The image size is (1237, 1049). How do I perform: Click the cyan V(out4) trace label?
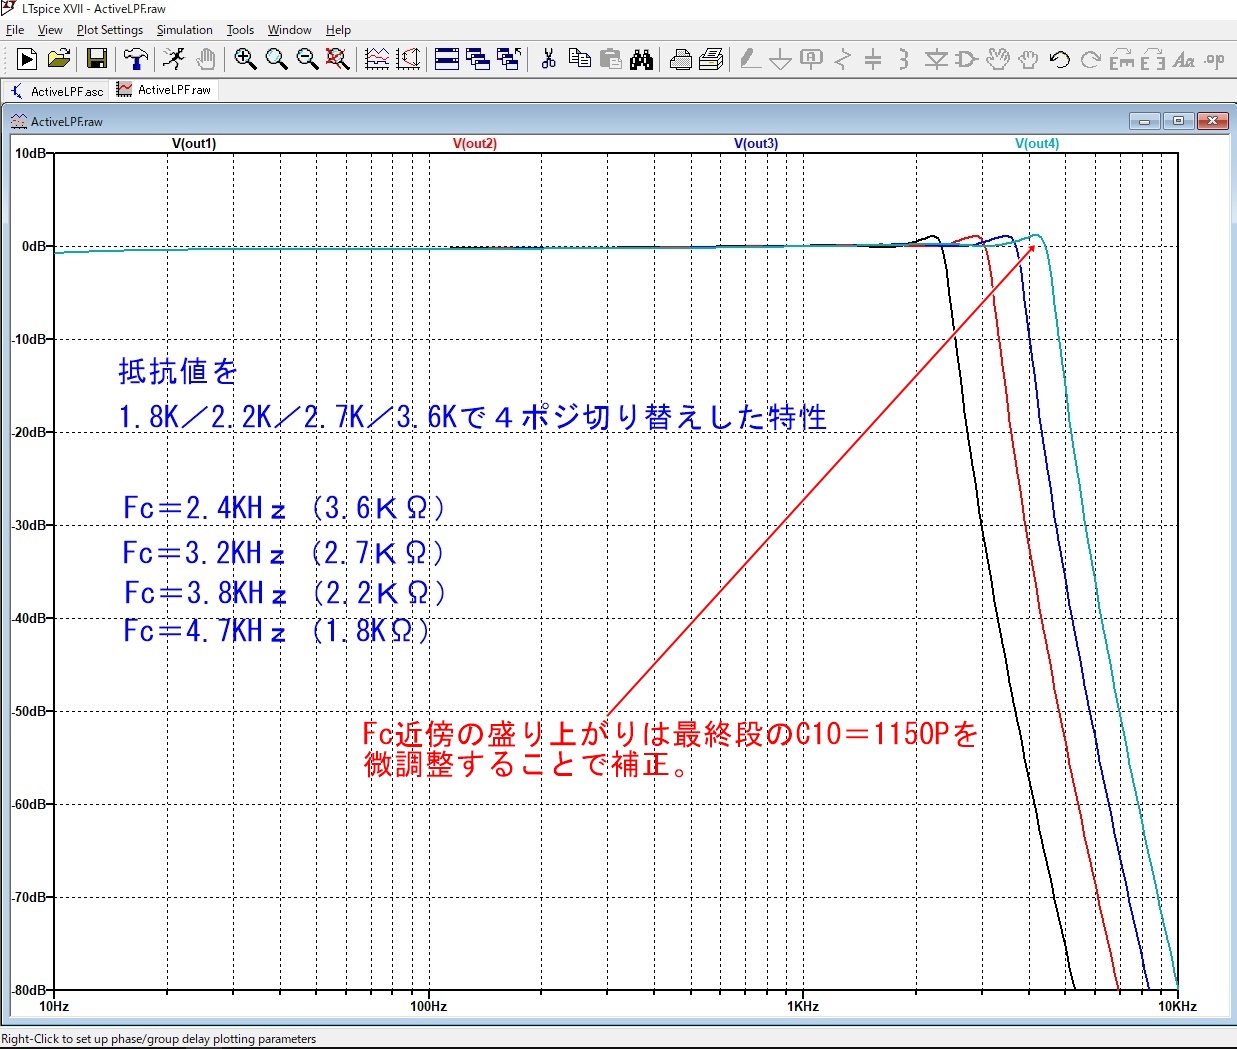[1037, 143]
